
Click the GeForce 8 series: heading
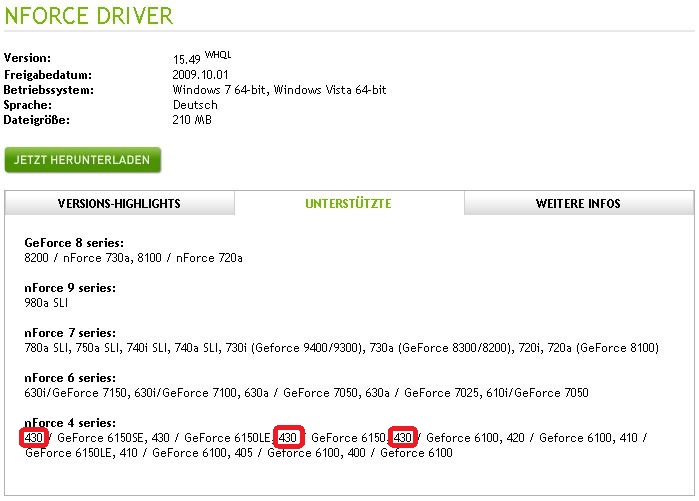[74, 242]
